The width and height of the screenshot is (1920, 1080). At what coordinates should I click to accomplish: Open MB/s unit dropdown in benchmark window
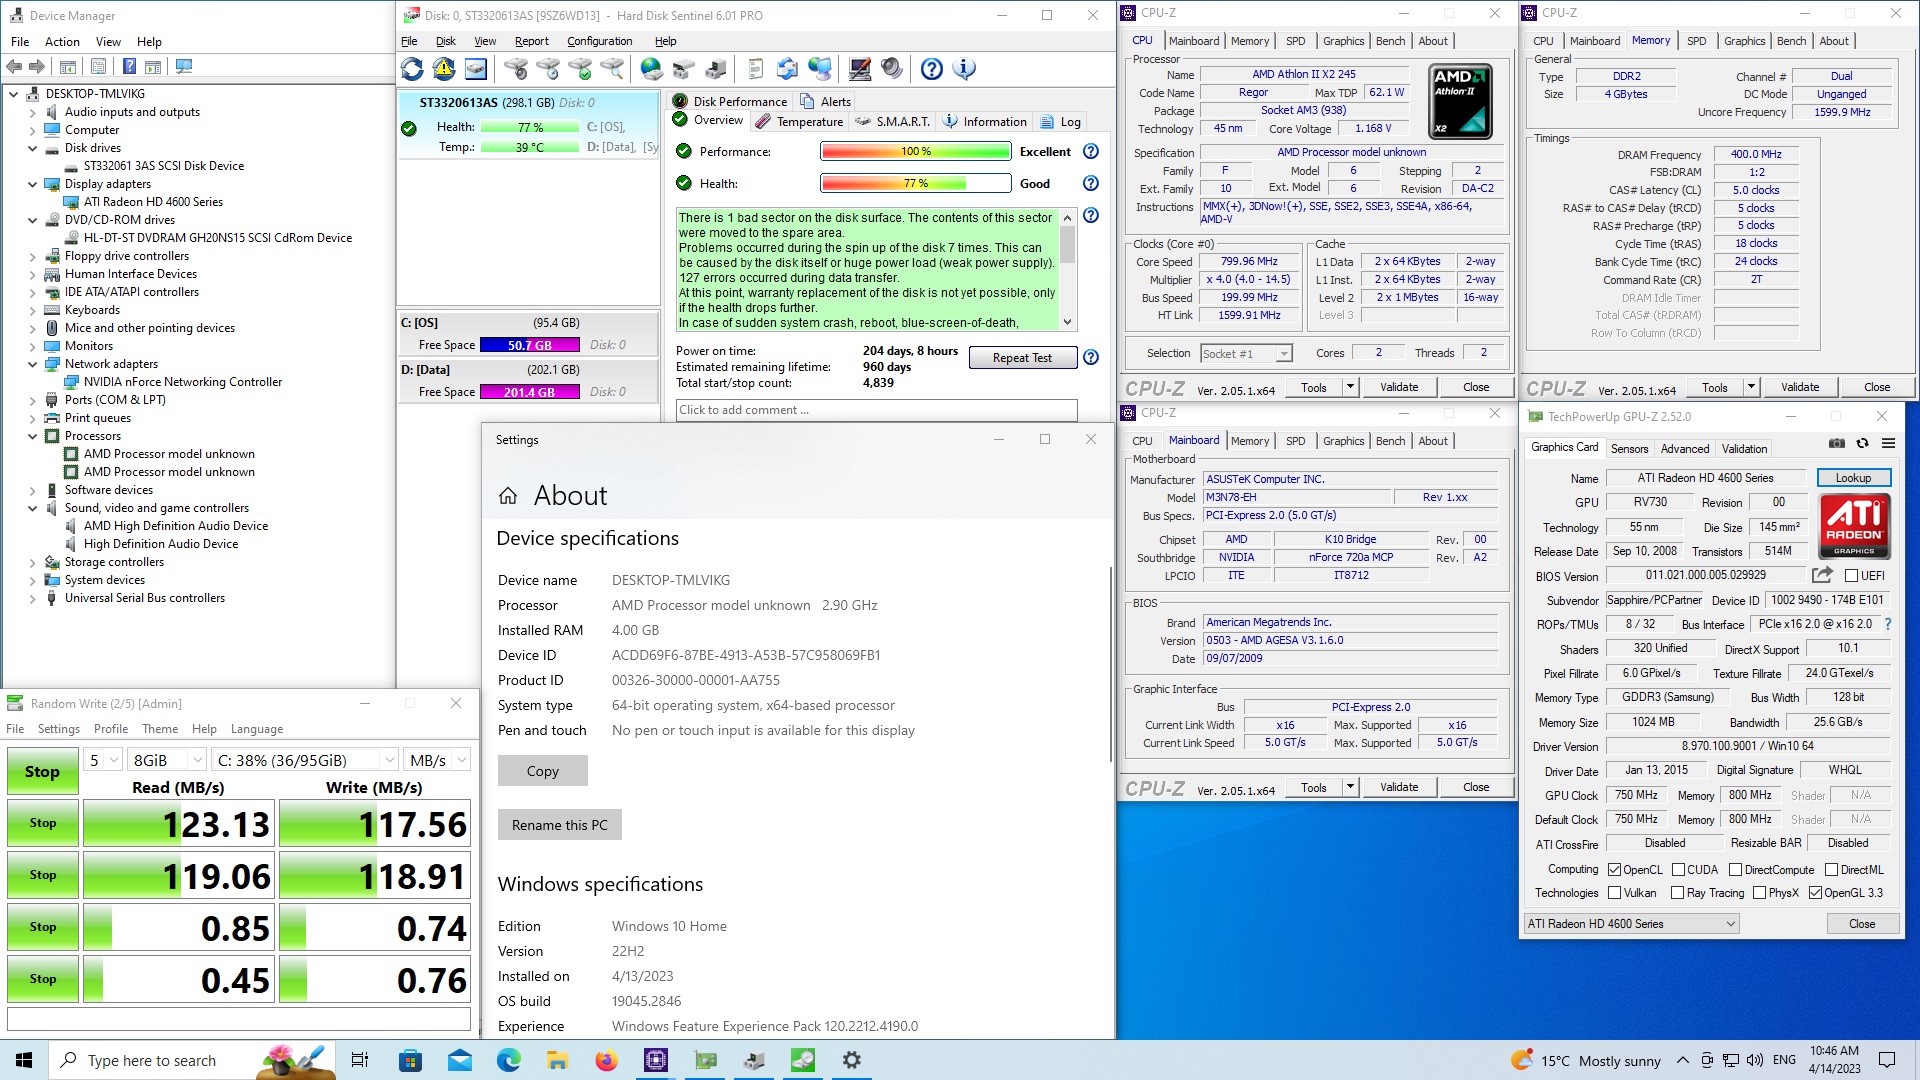click(437, 760)
